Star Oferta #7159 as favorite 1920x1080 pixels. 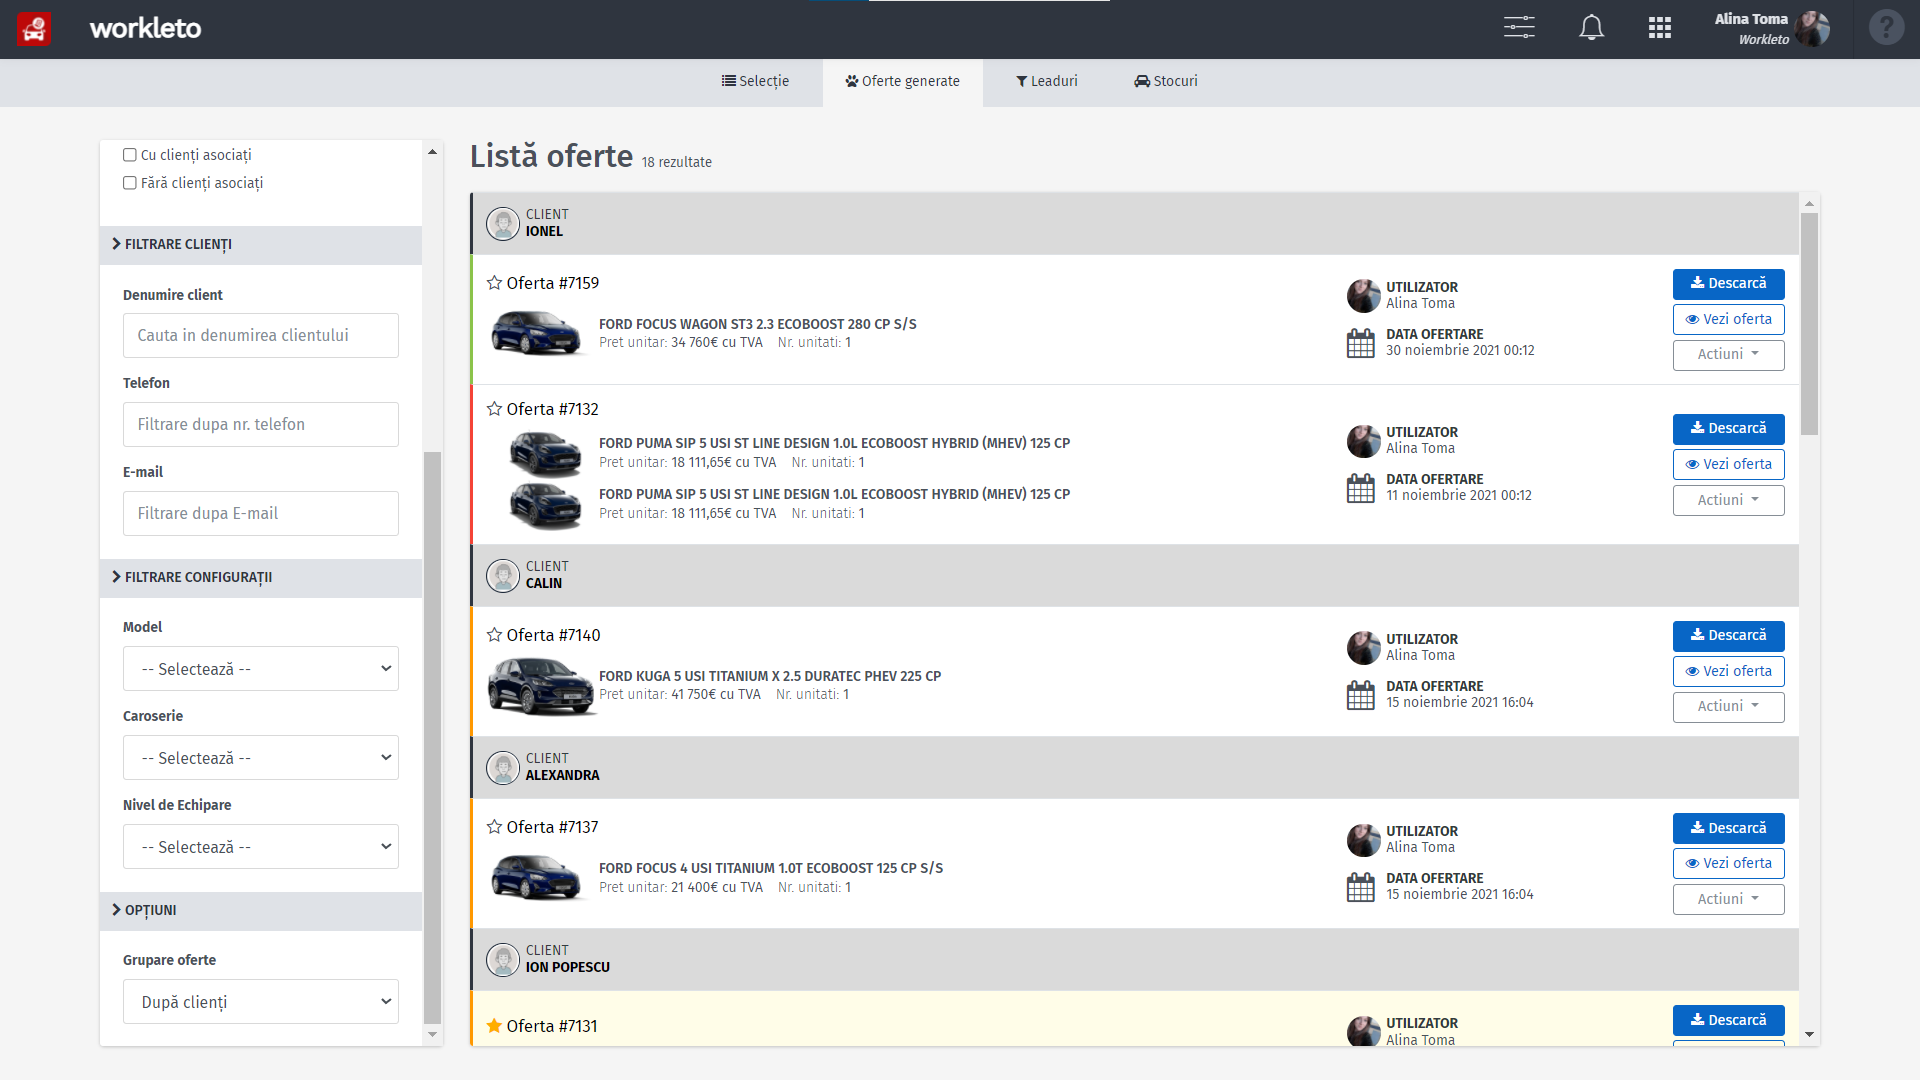(494, 283)
